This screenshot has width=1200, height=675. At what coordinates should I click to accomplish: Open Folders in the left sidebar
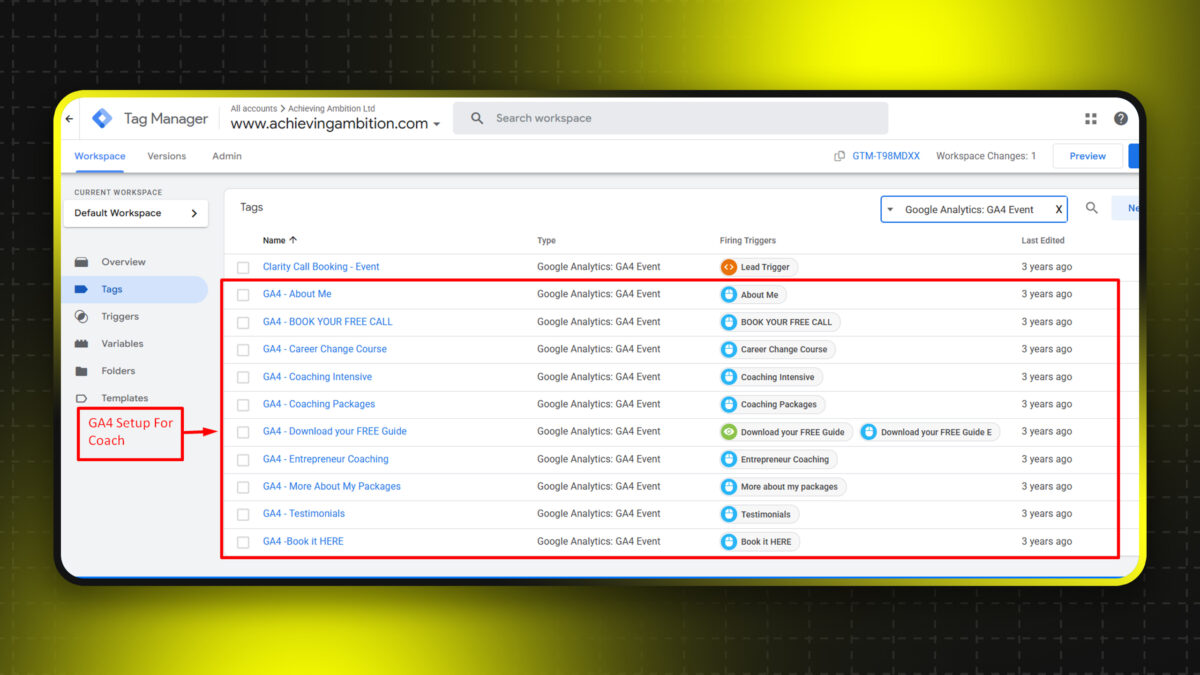[118, 371]
